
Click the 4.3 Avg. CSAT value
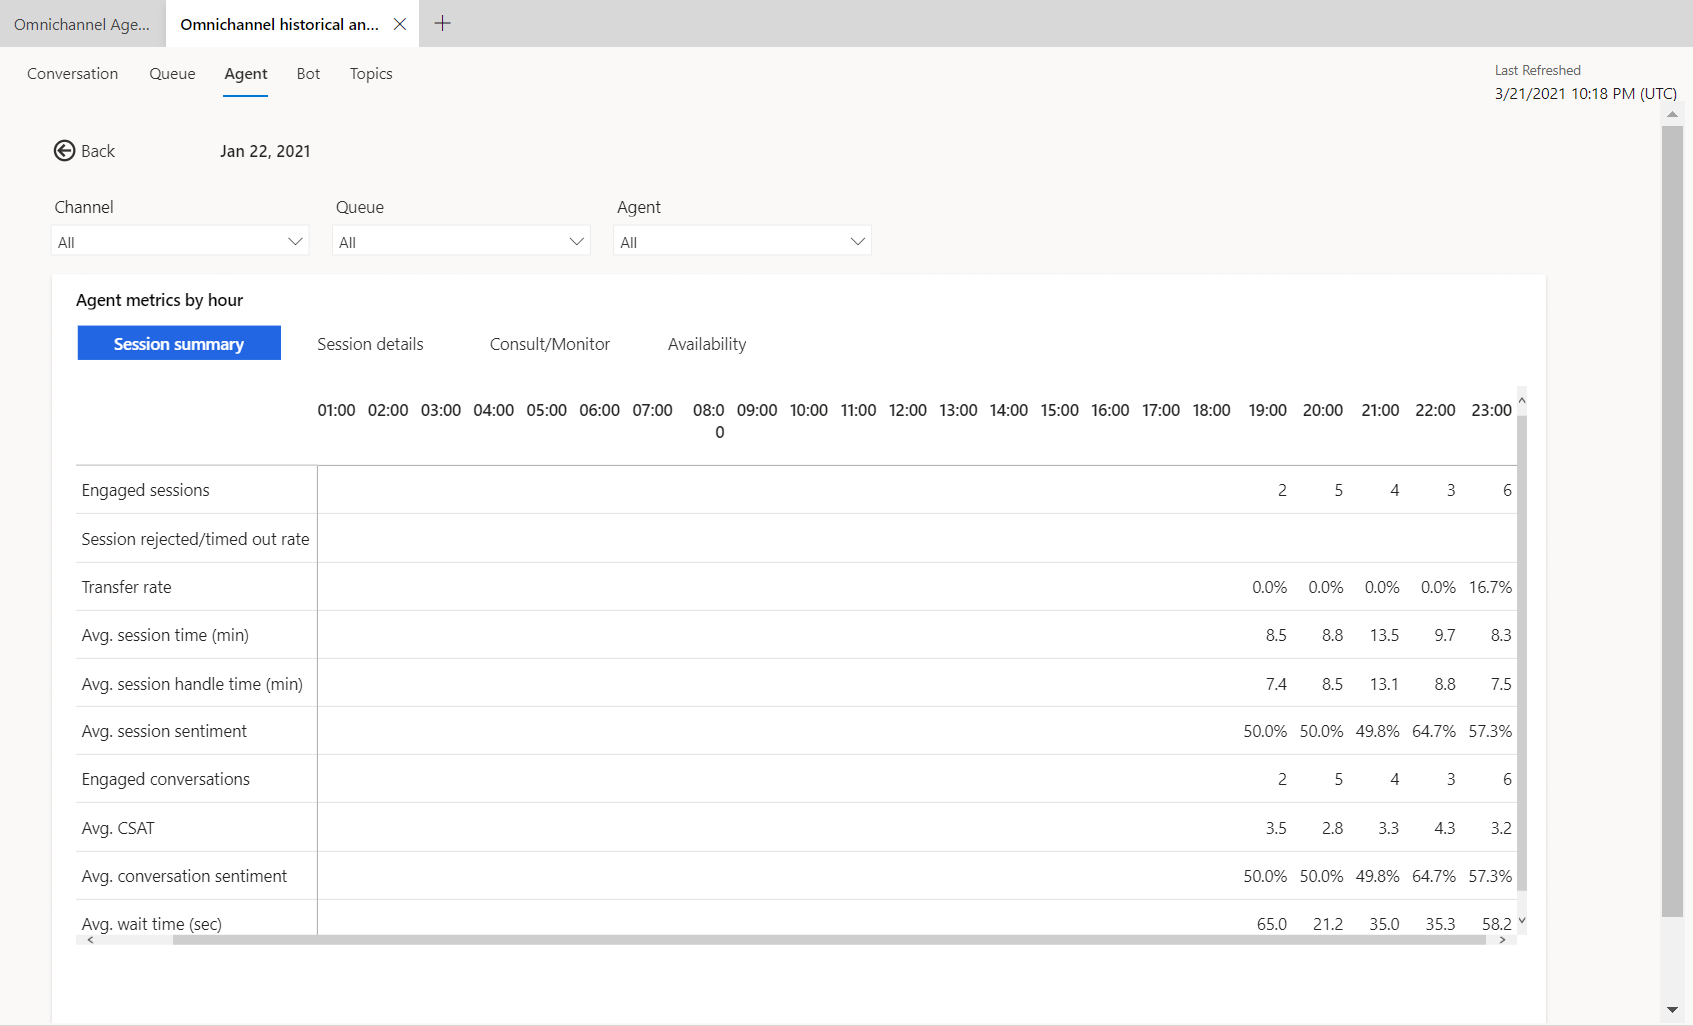pyautogui.click(x=1445, y=828)
